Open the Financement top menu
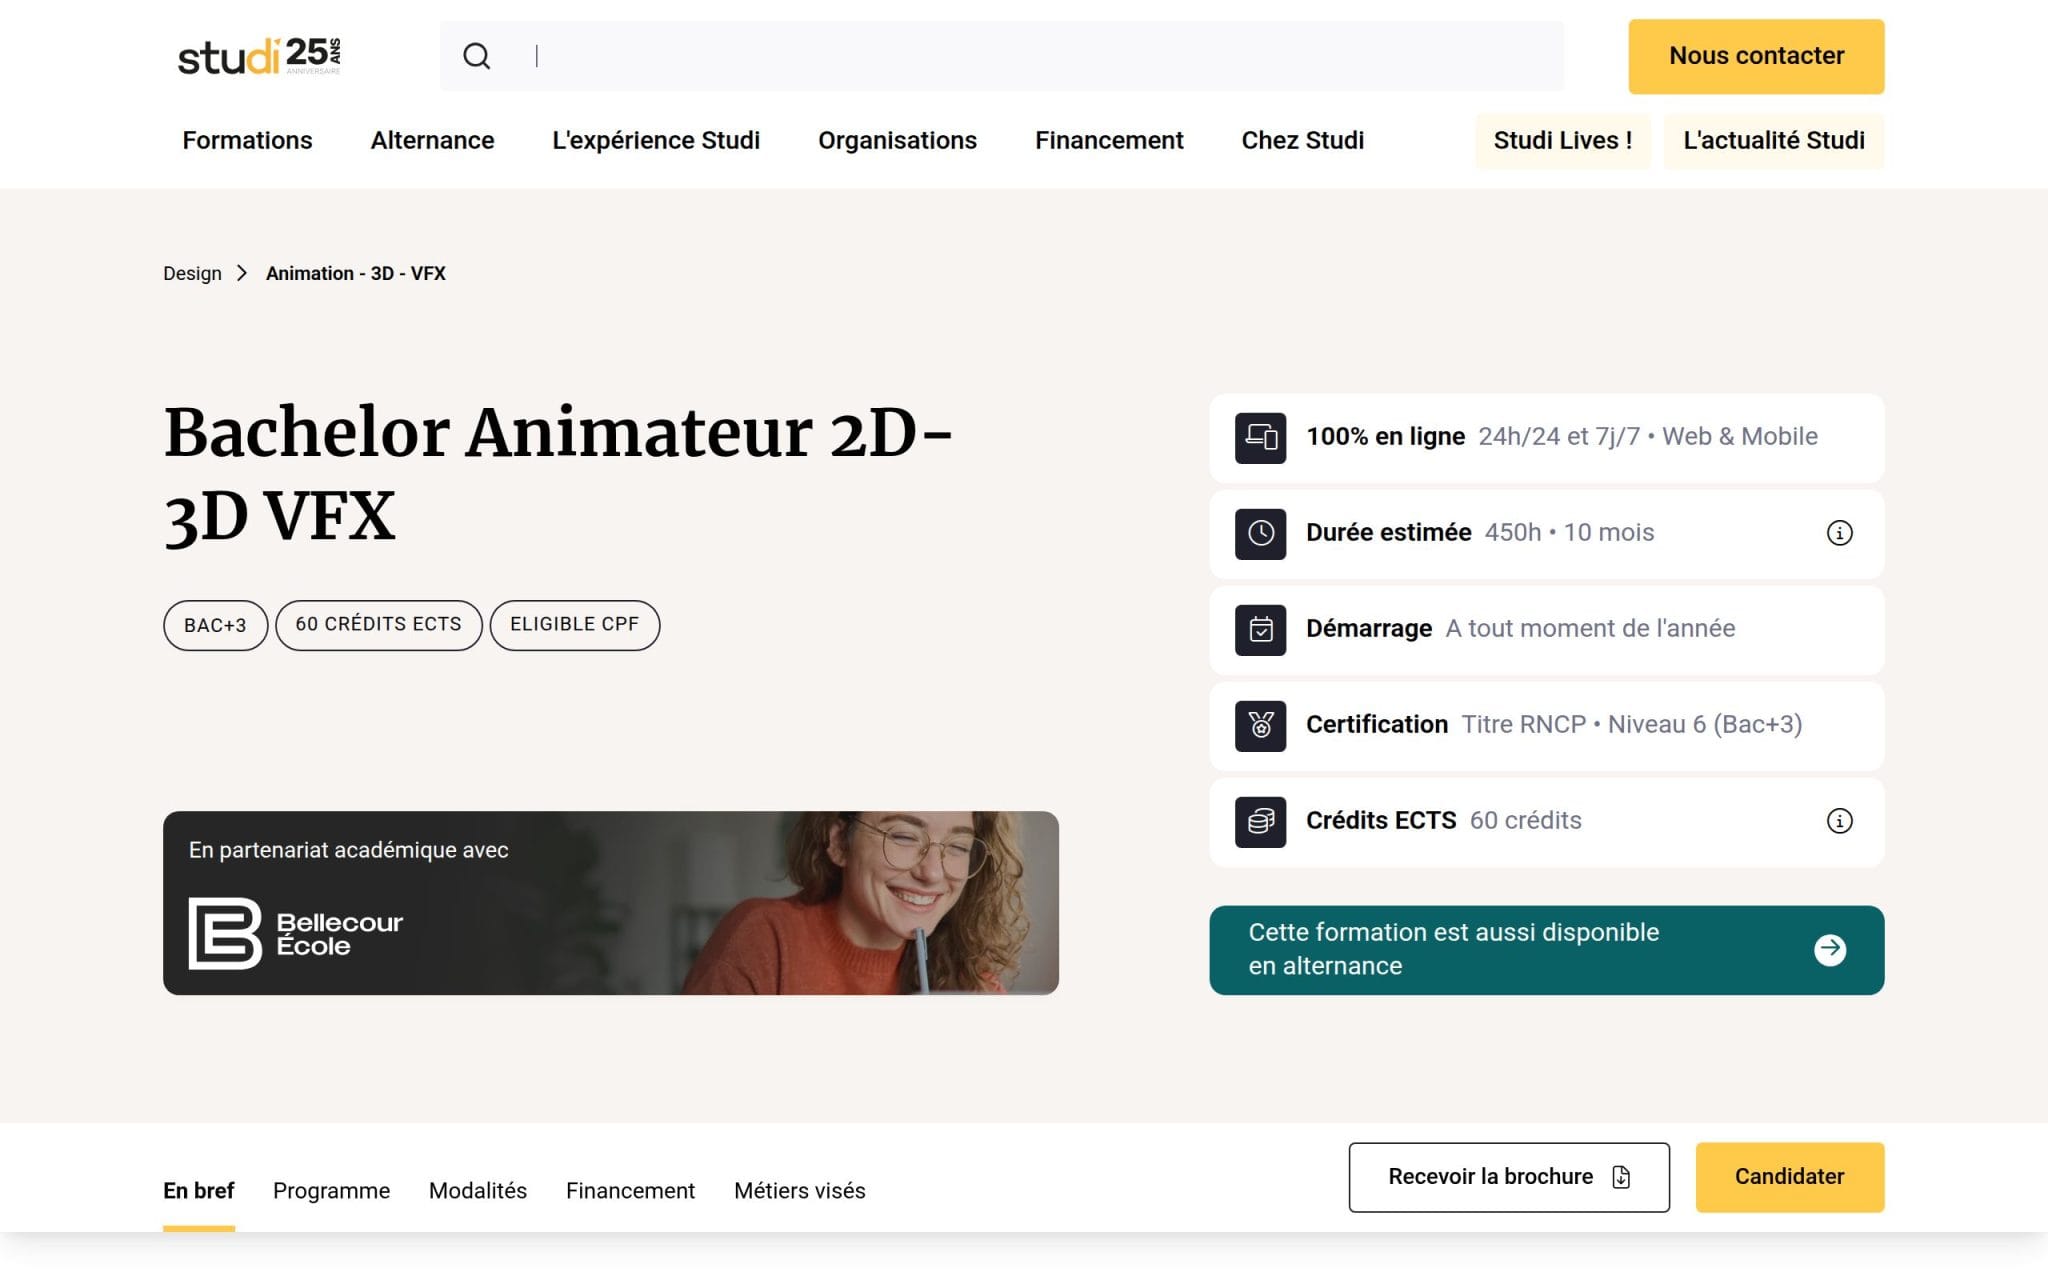Viewport: 2048px width, 1280px height. pyautogui.click(x=1109, y=140)
